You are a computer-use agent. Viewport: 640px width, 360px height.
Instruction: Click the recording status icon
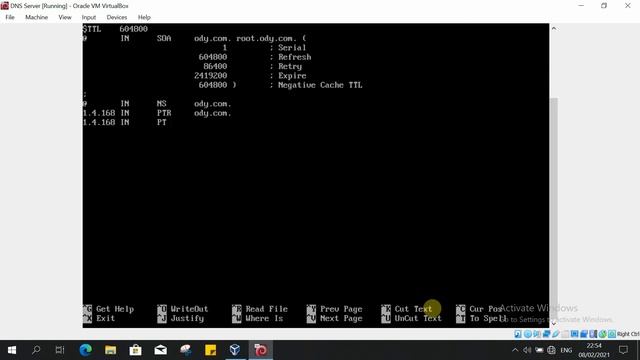[584, 334]
